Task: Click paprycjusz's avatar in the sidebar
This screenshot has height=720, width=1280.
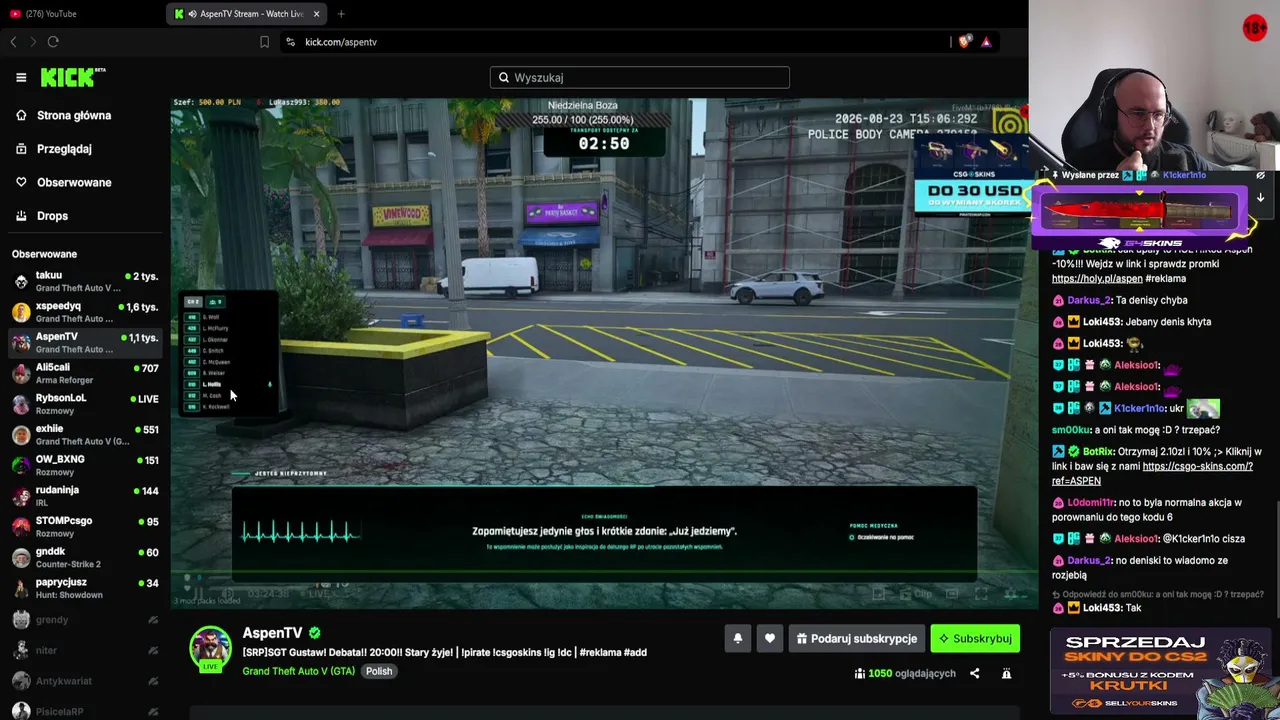Action: (x=21, y=588)
